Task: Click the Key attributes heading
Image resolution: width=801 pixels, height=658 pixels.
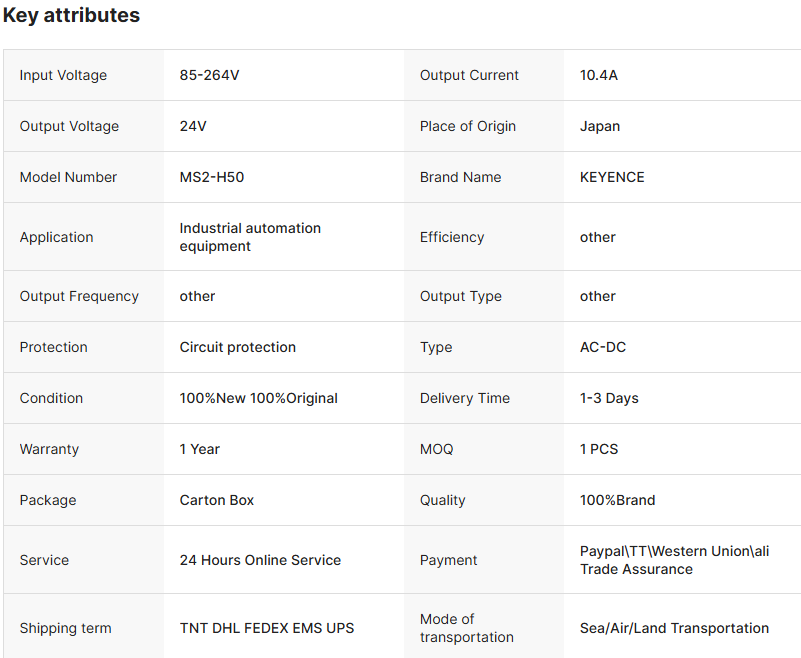Action: 71,16
